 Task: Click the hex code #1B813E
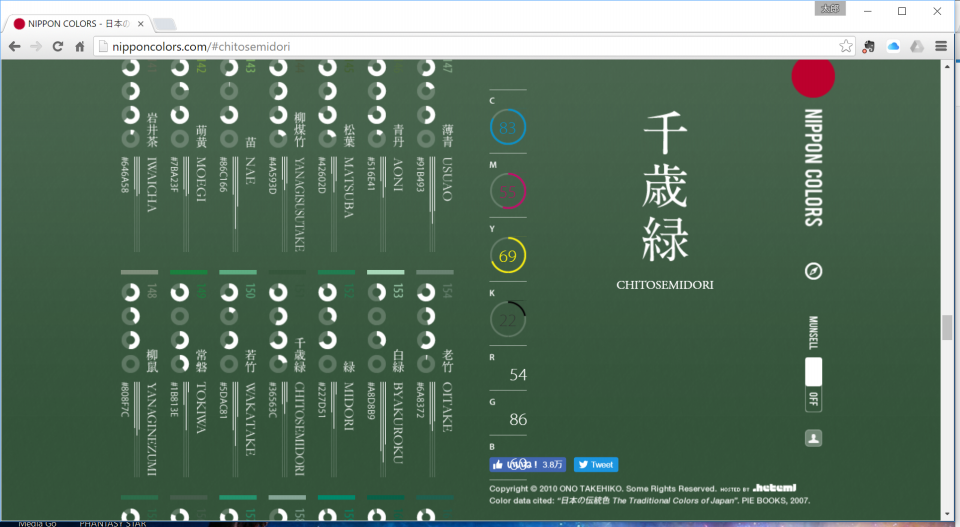pyautogui.click(x=174, y=400)
